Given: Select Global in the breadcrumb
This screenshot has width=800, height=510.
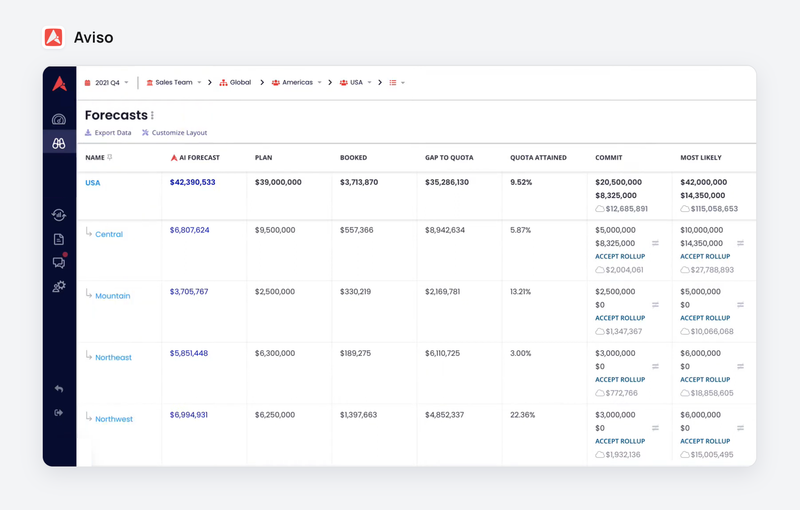Looking at the screenshot, I should [235, 82].
